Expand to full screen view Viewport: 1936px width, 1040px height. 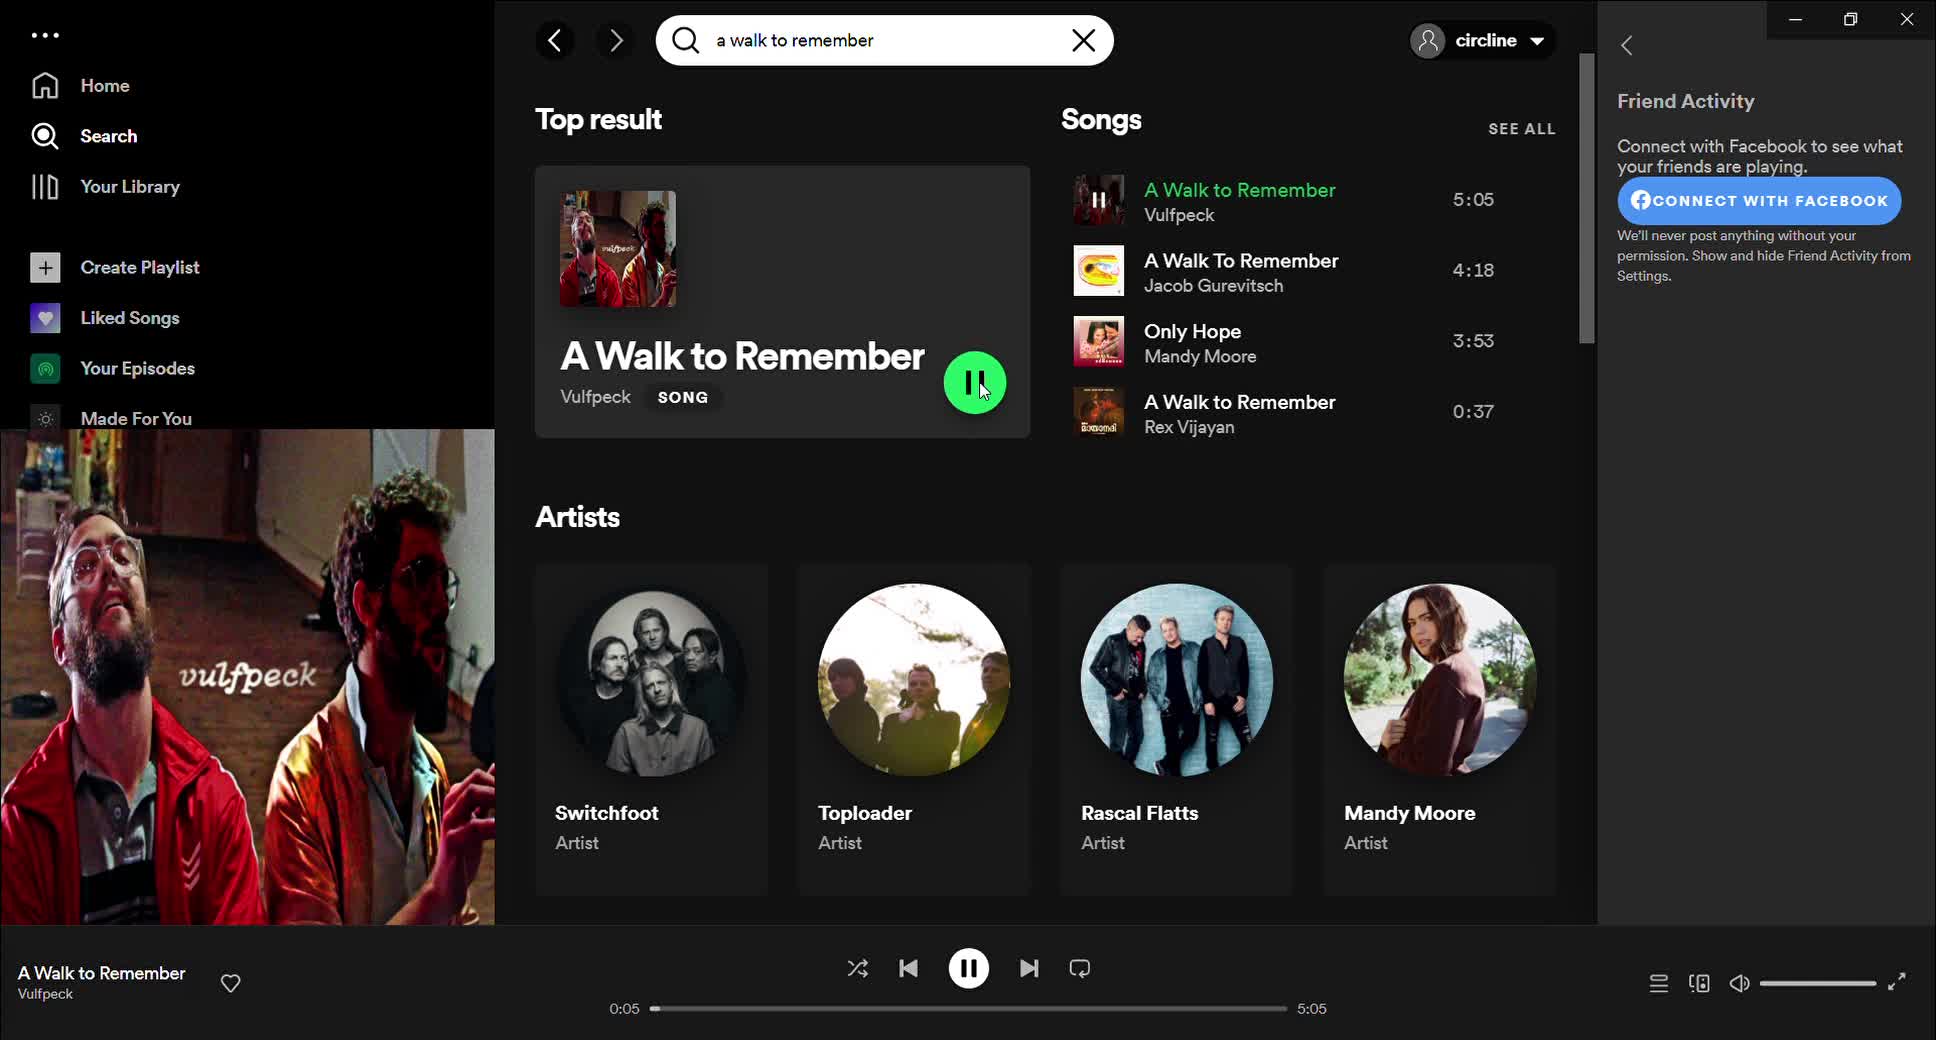[x=1896, y=983]
